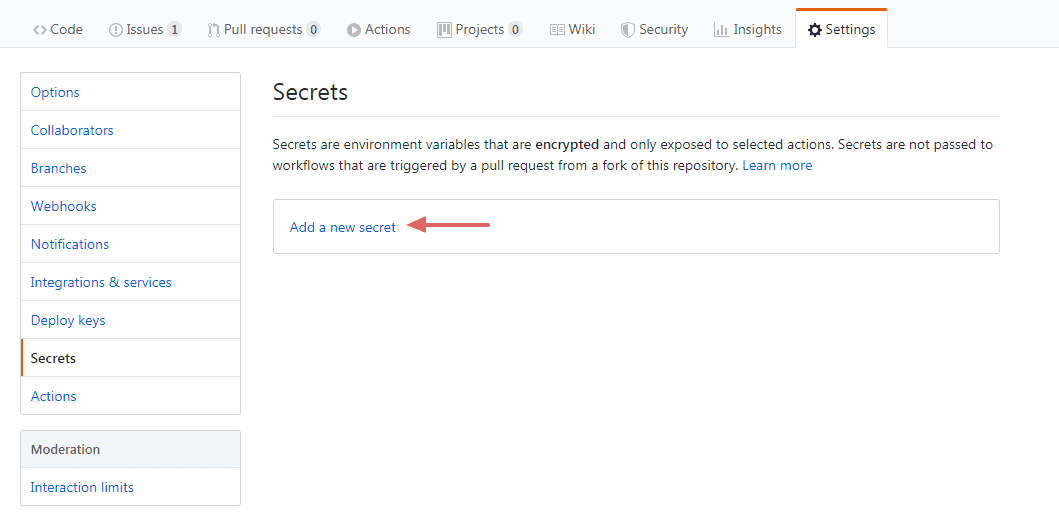Screen dimensions: 1059x529
Task: Click the Settings gear icon
Action: click(x=815, y=30)
